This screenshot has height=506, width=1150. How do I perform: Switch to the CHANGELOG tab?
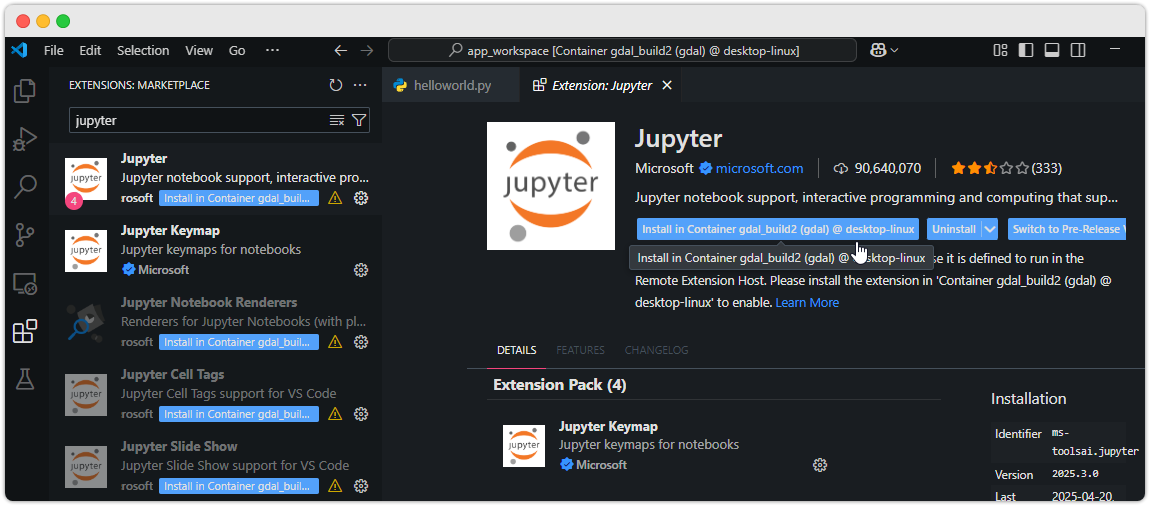(x=656, y=351)
